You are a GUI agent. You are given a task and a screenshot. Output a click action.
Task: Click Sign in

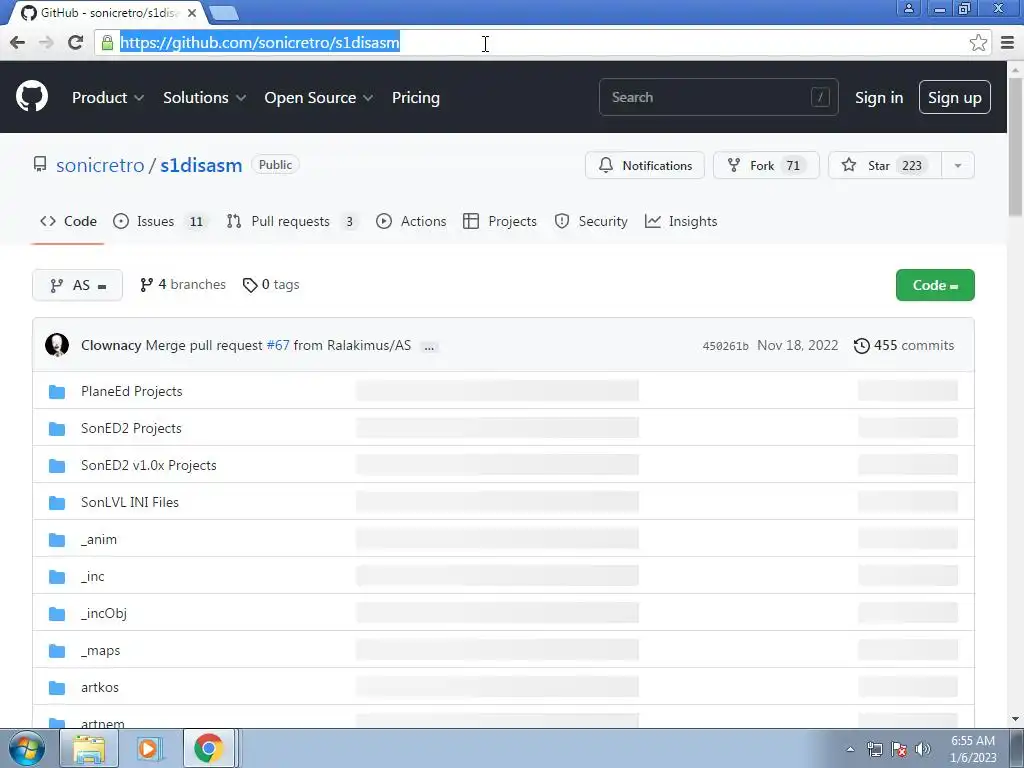tap(879, 97)
